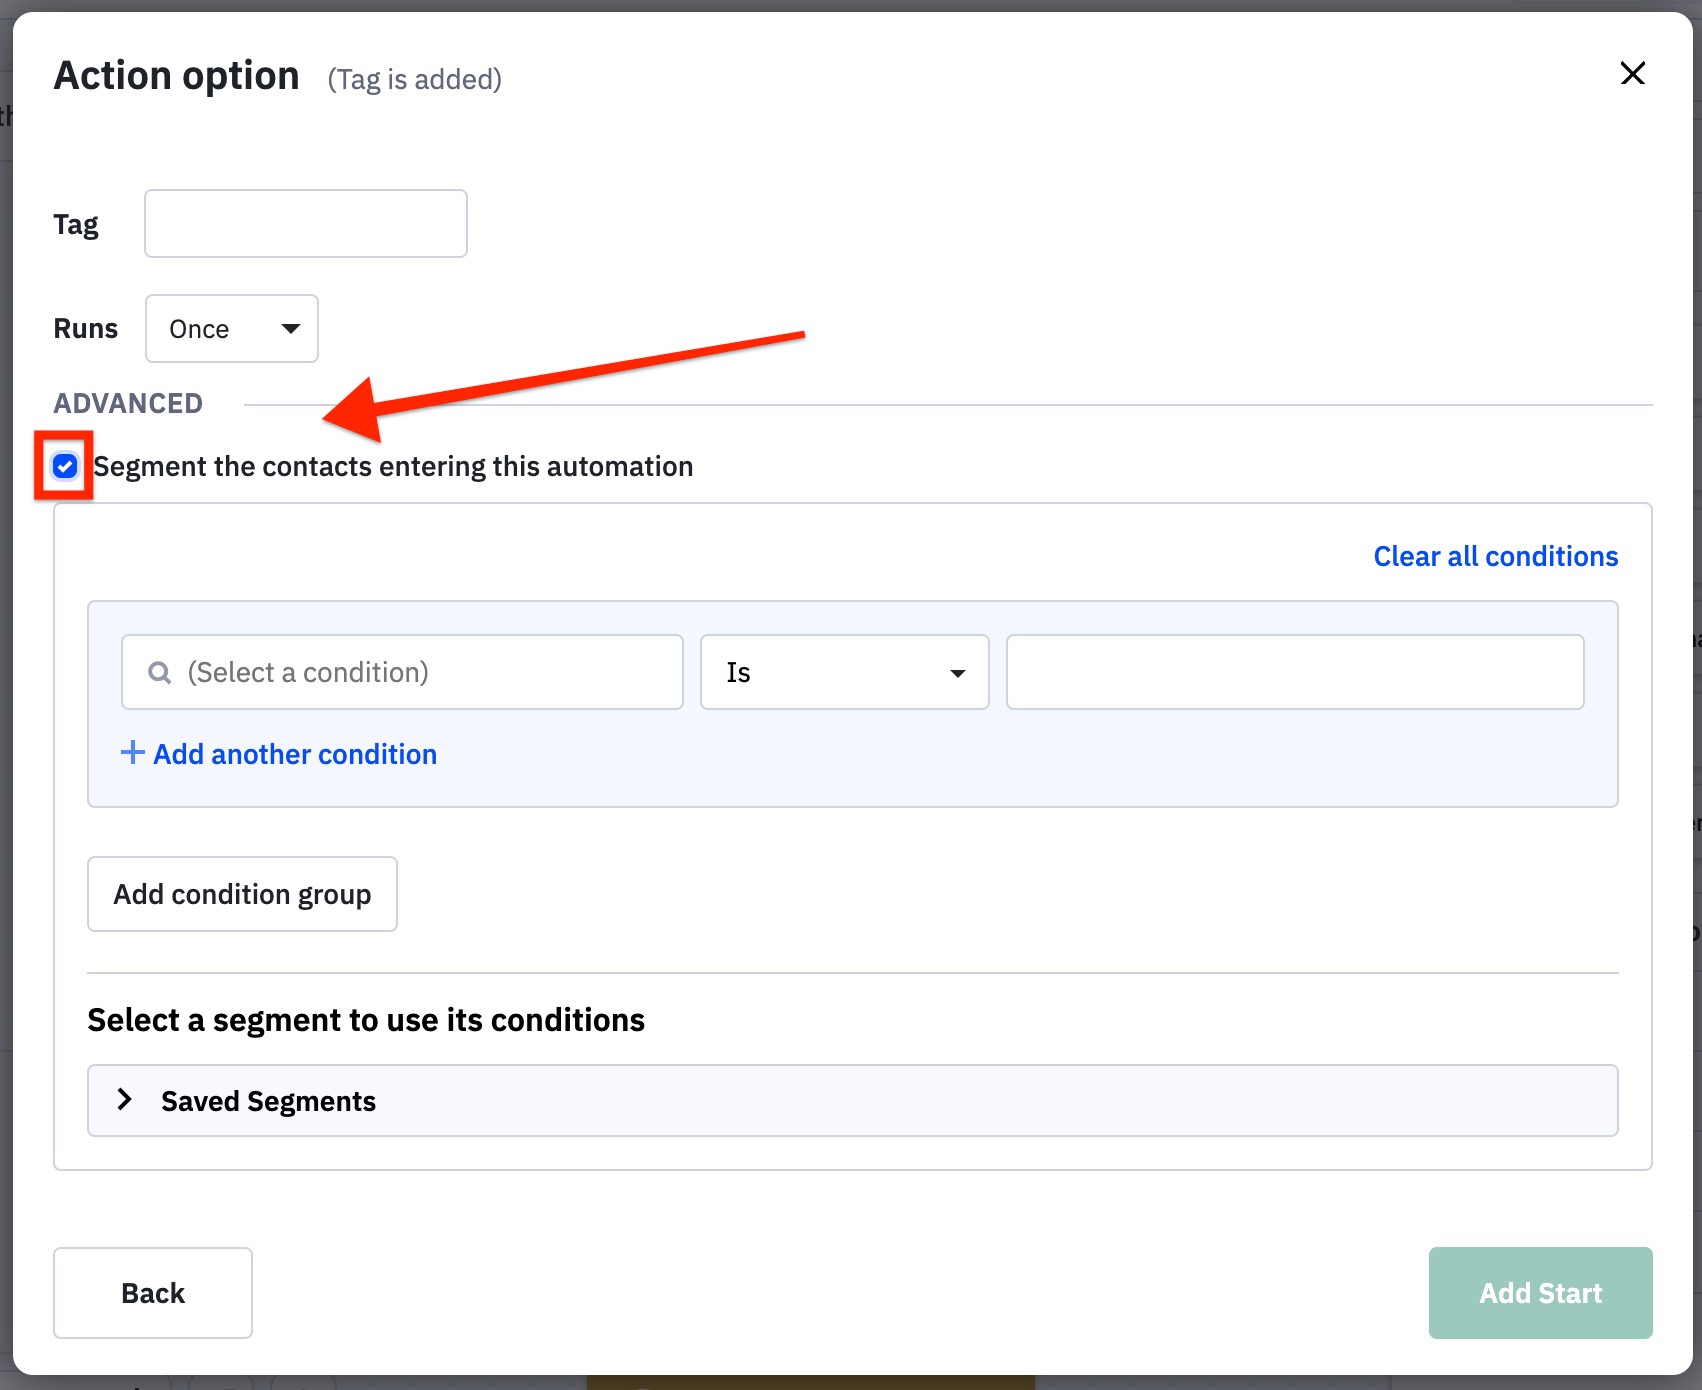Click the empty condition value field
The image size is (1702, 1390).
coord(1294,673)
